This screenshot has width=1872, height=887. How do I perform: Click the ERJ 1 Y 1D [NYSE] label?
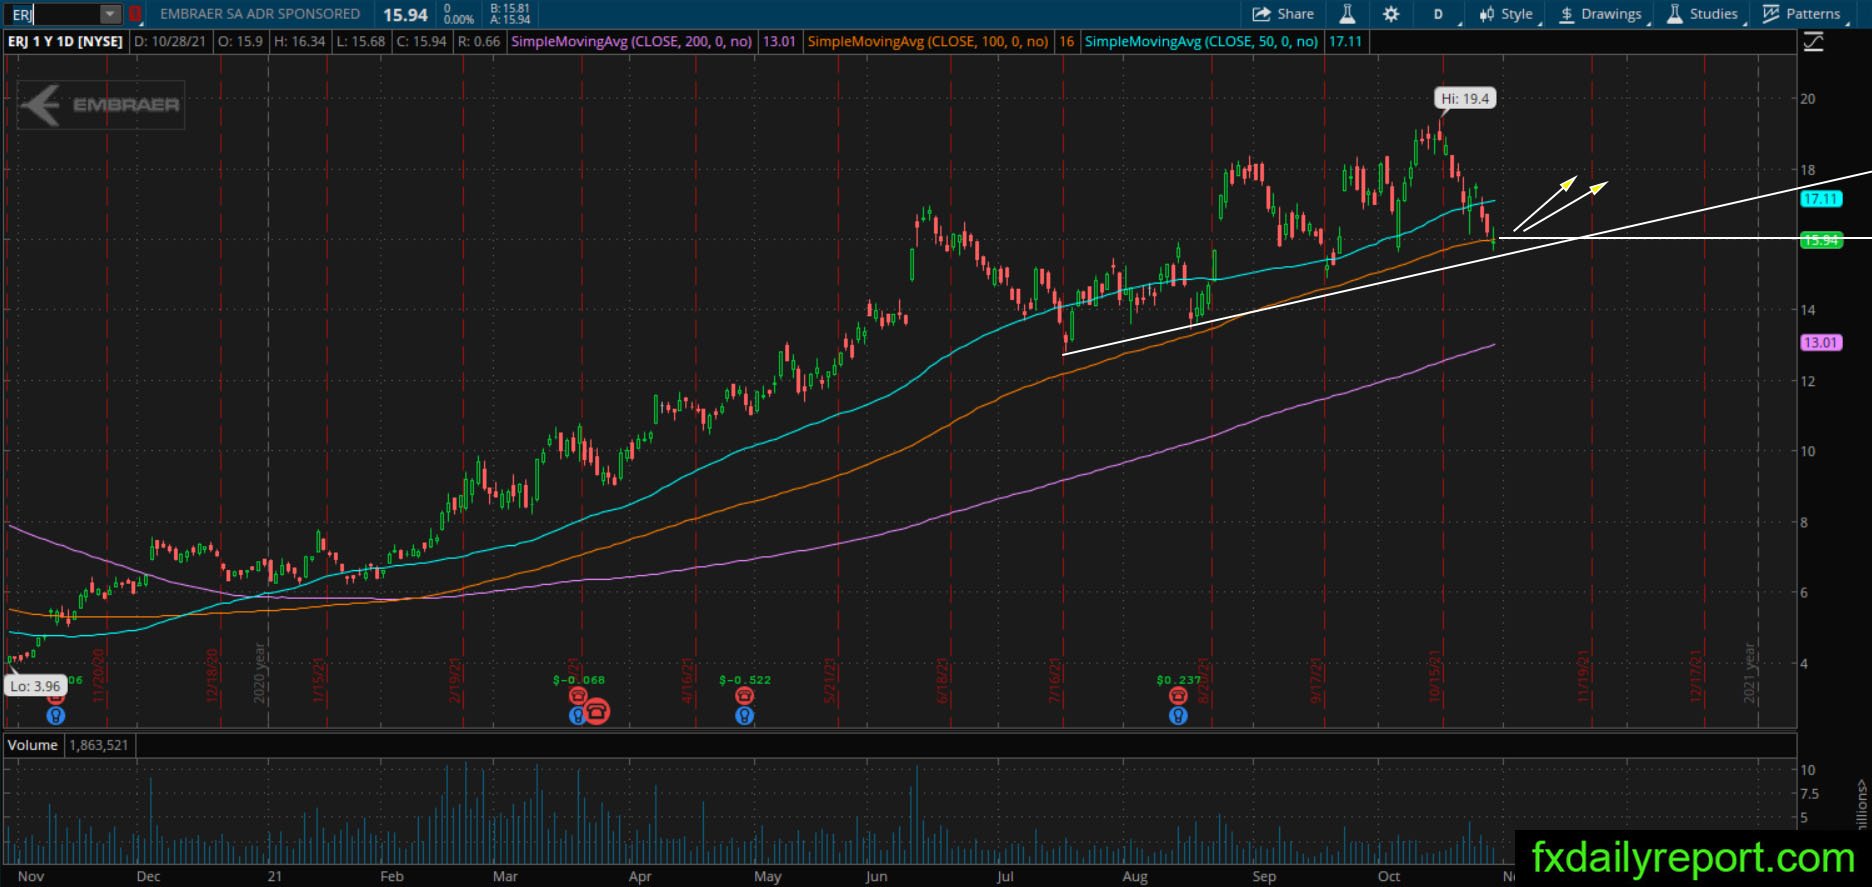pos(66,42)
